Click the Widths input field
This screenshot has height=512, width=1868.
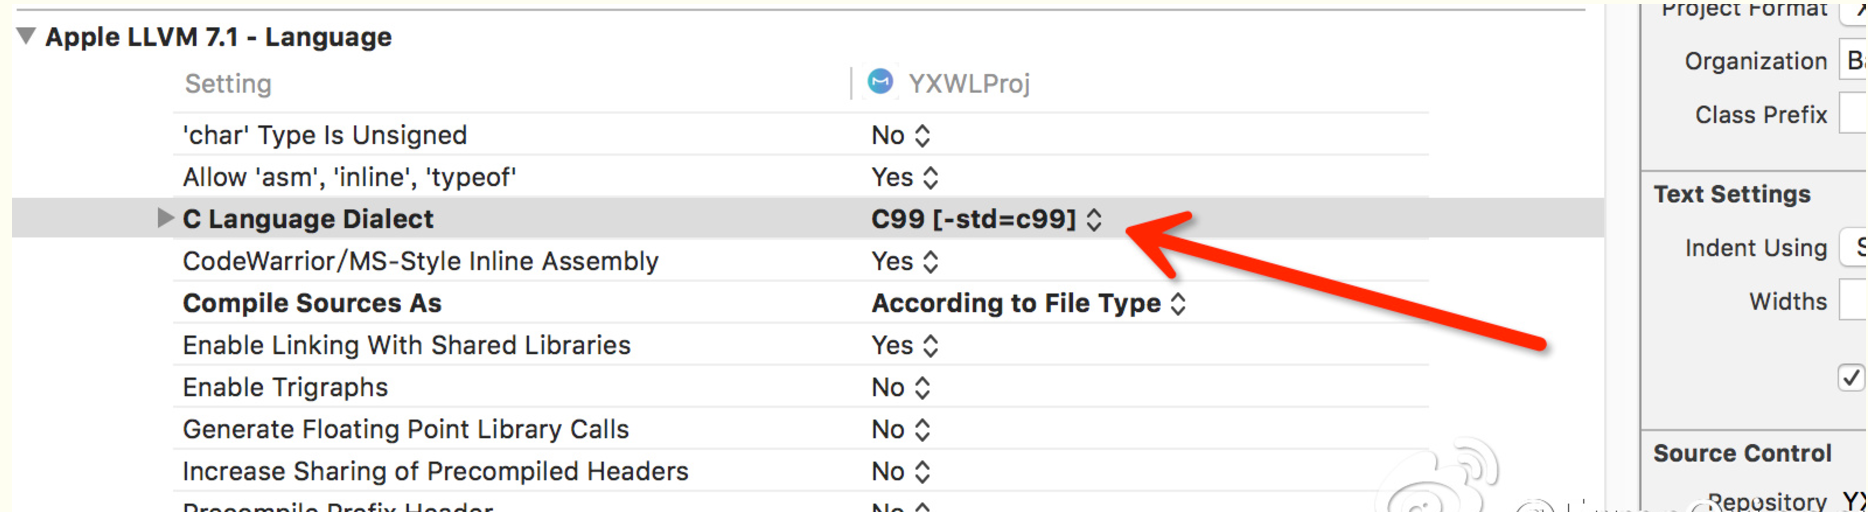point(1853,301)
